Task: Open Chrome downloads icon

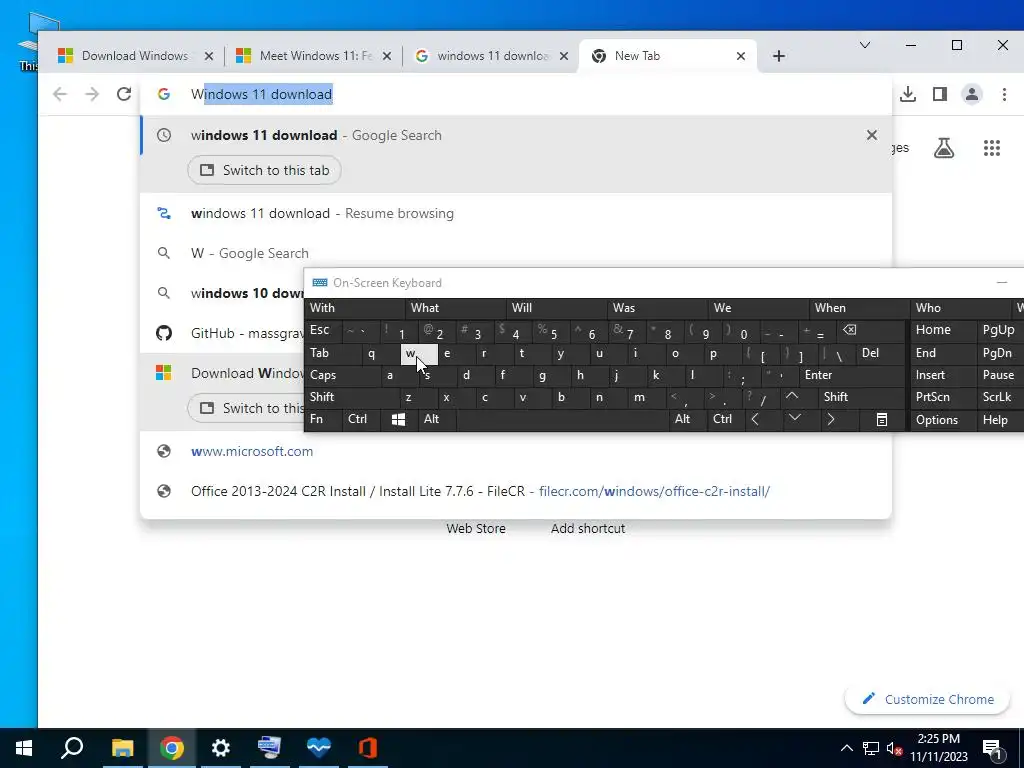Action: (x=908, y=94)
